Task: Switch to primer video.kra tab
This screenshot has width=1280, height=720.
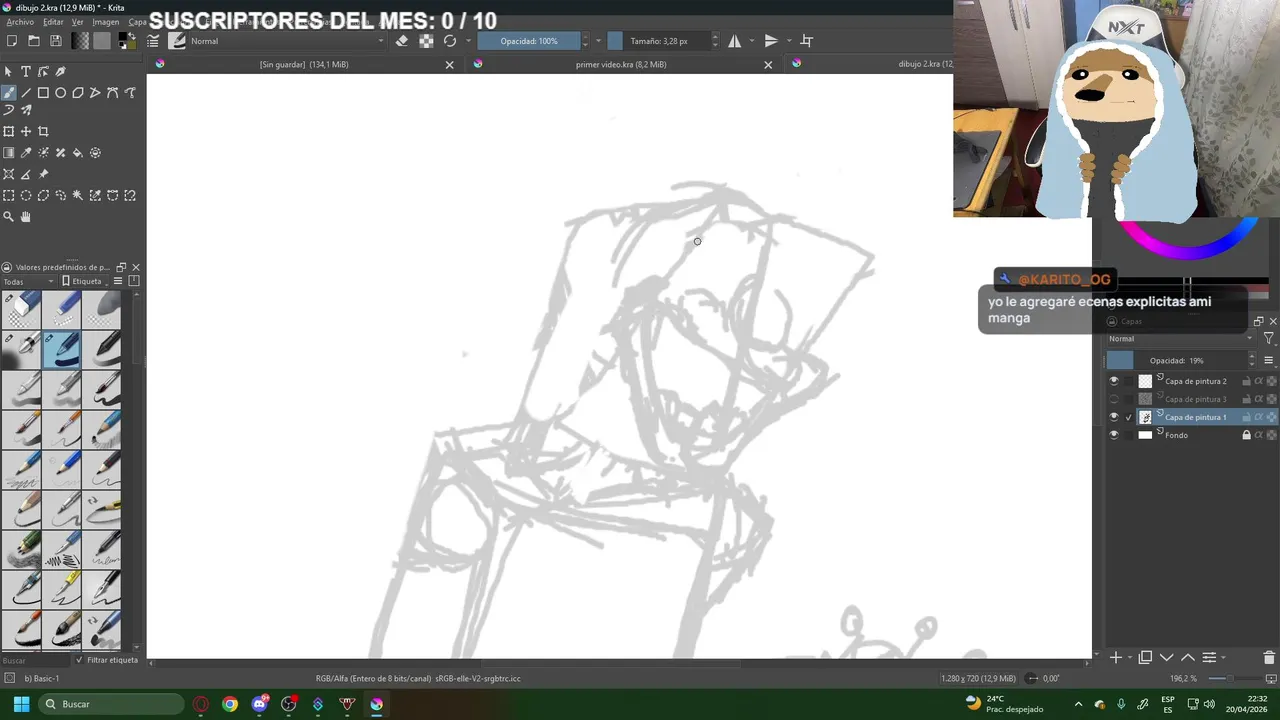Action: coord(621,64)
